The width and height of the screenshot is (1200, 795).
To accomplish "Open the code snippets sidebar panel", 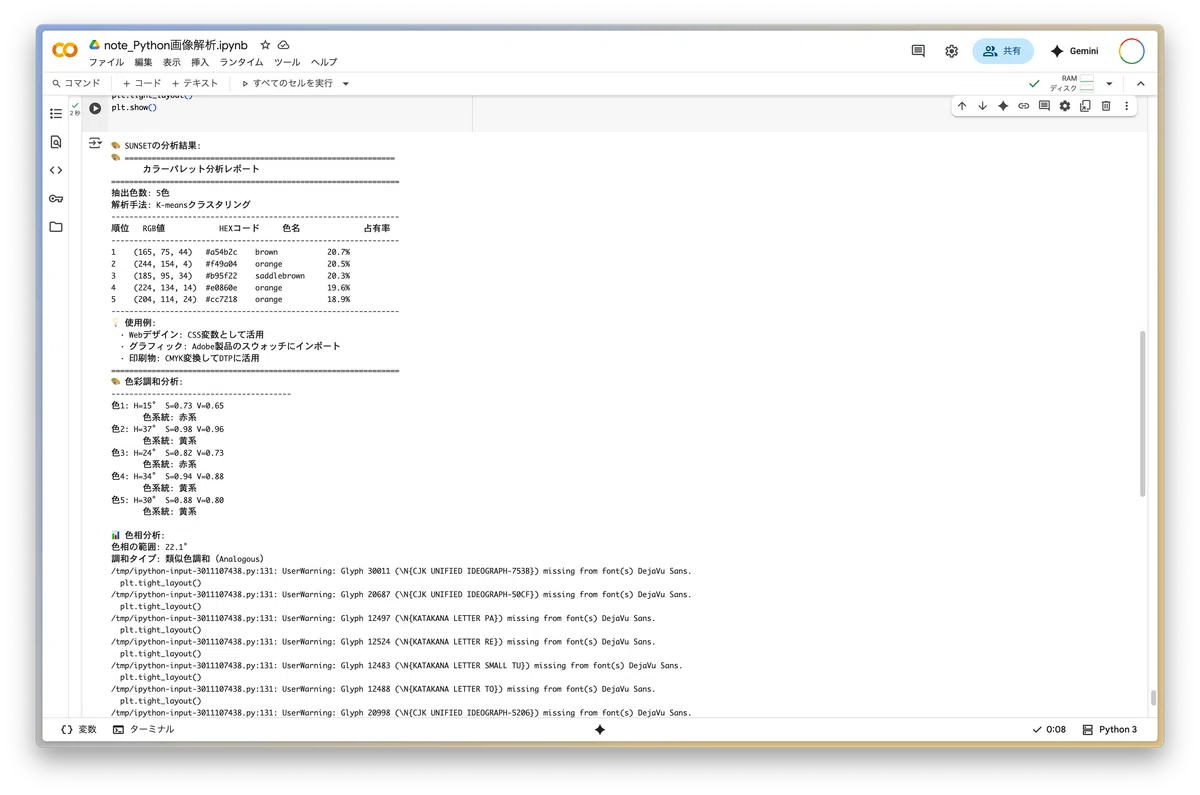I will click(x=56, y=170).
